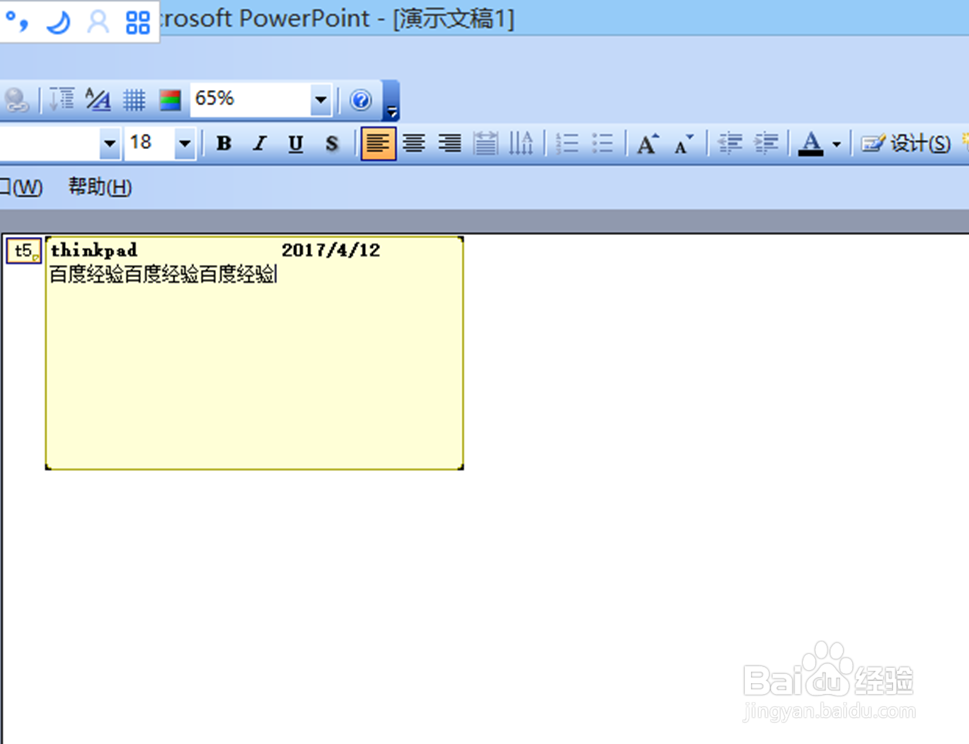Center-align the paragraph text
This screenshot has width=969, height=744.
pyautogui.click(x=413, y=143)
